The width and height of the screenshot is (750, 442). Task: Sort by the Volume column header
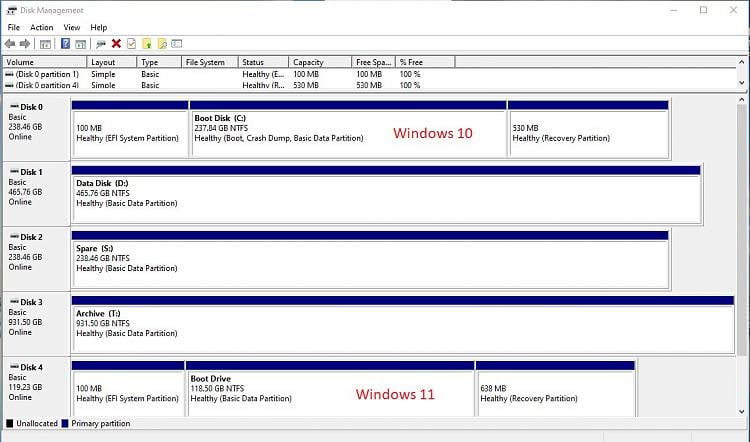point(45,62)
